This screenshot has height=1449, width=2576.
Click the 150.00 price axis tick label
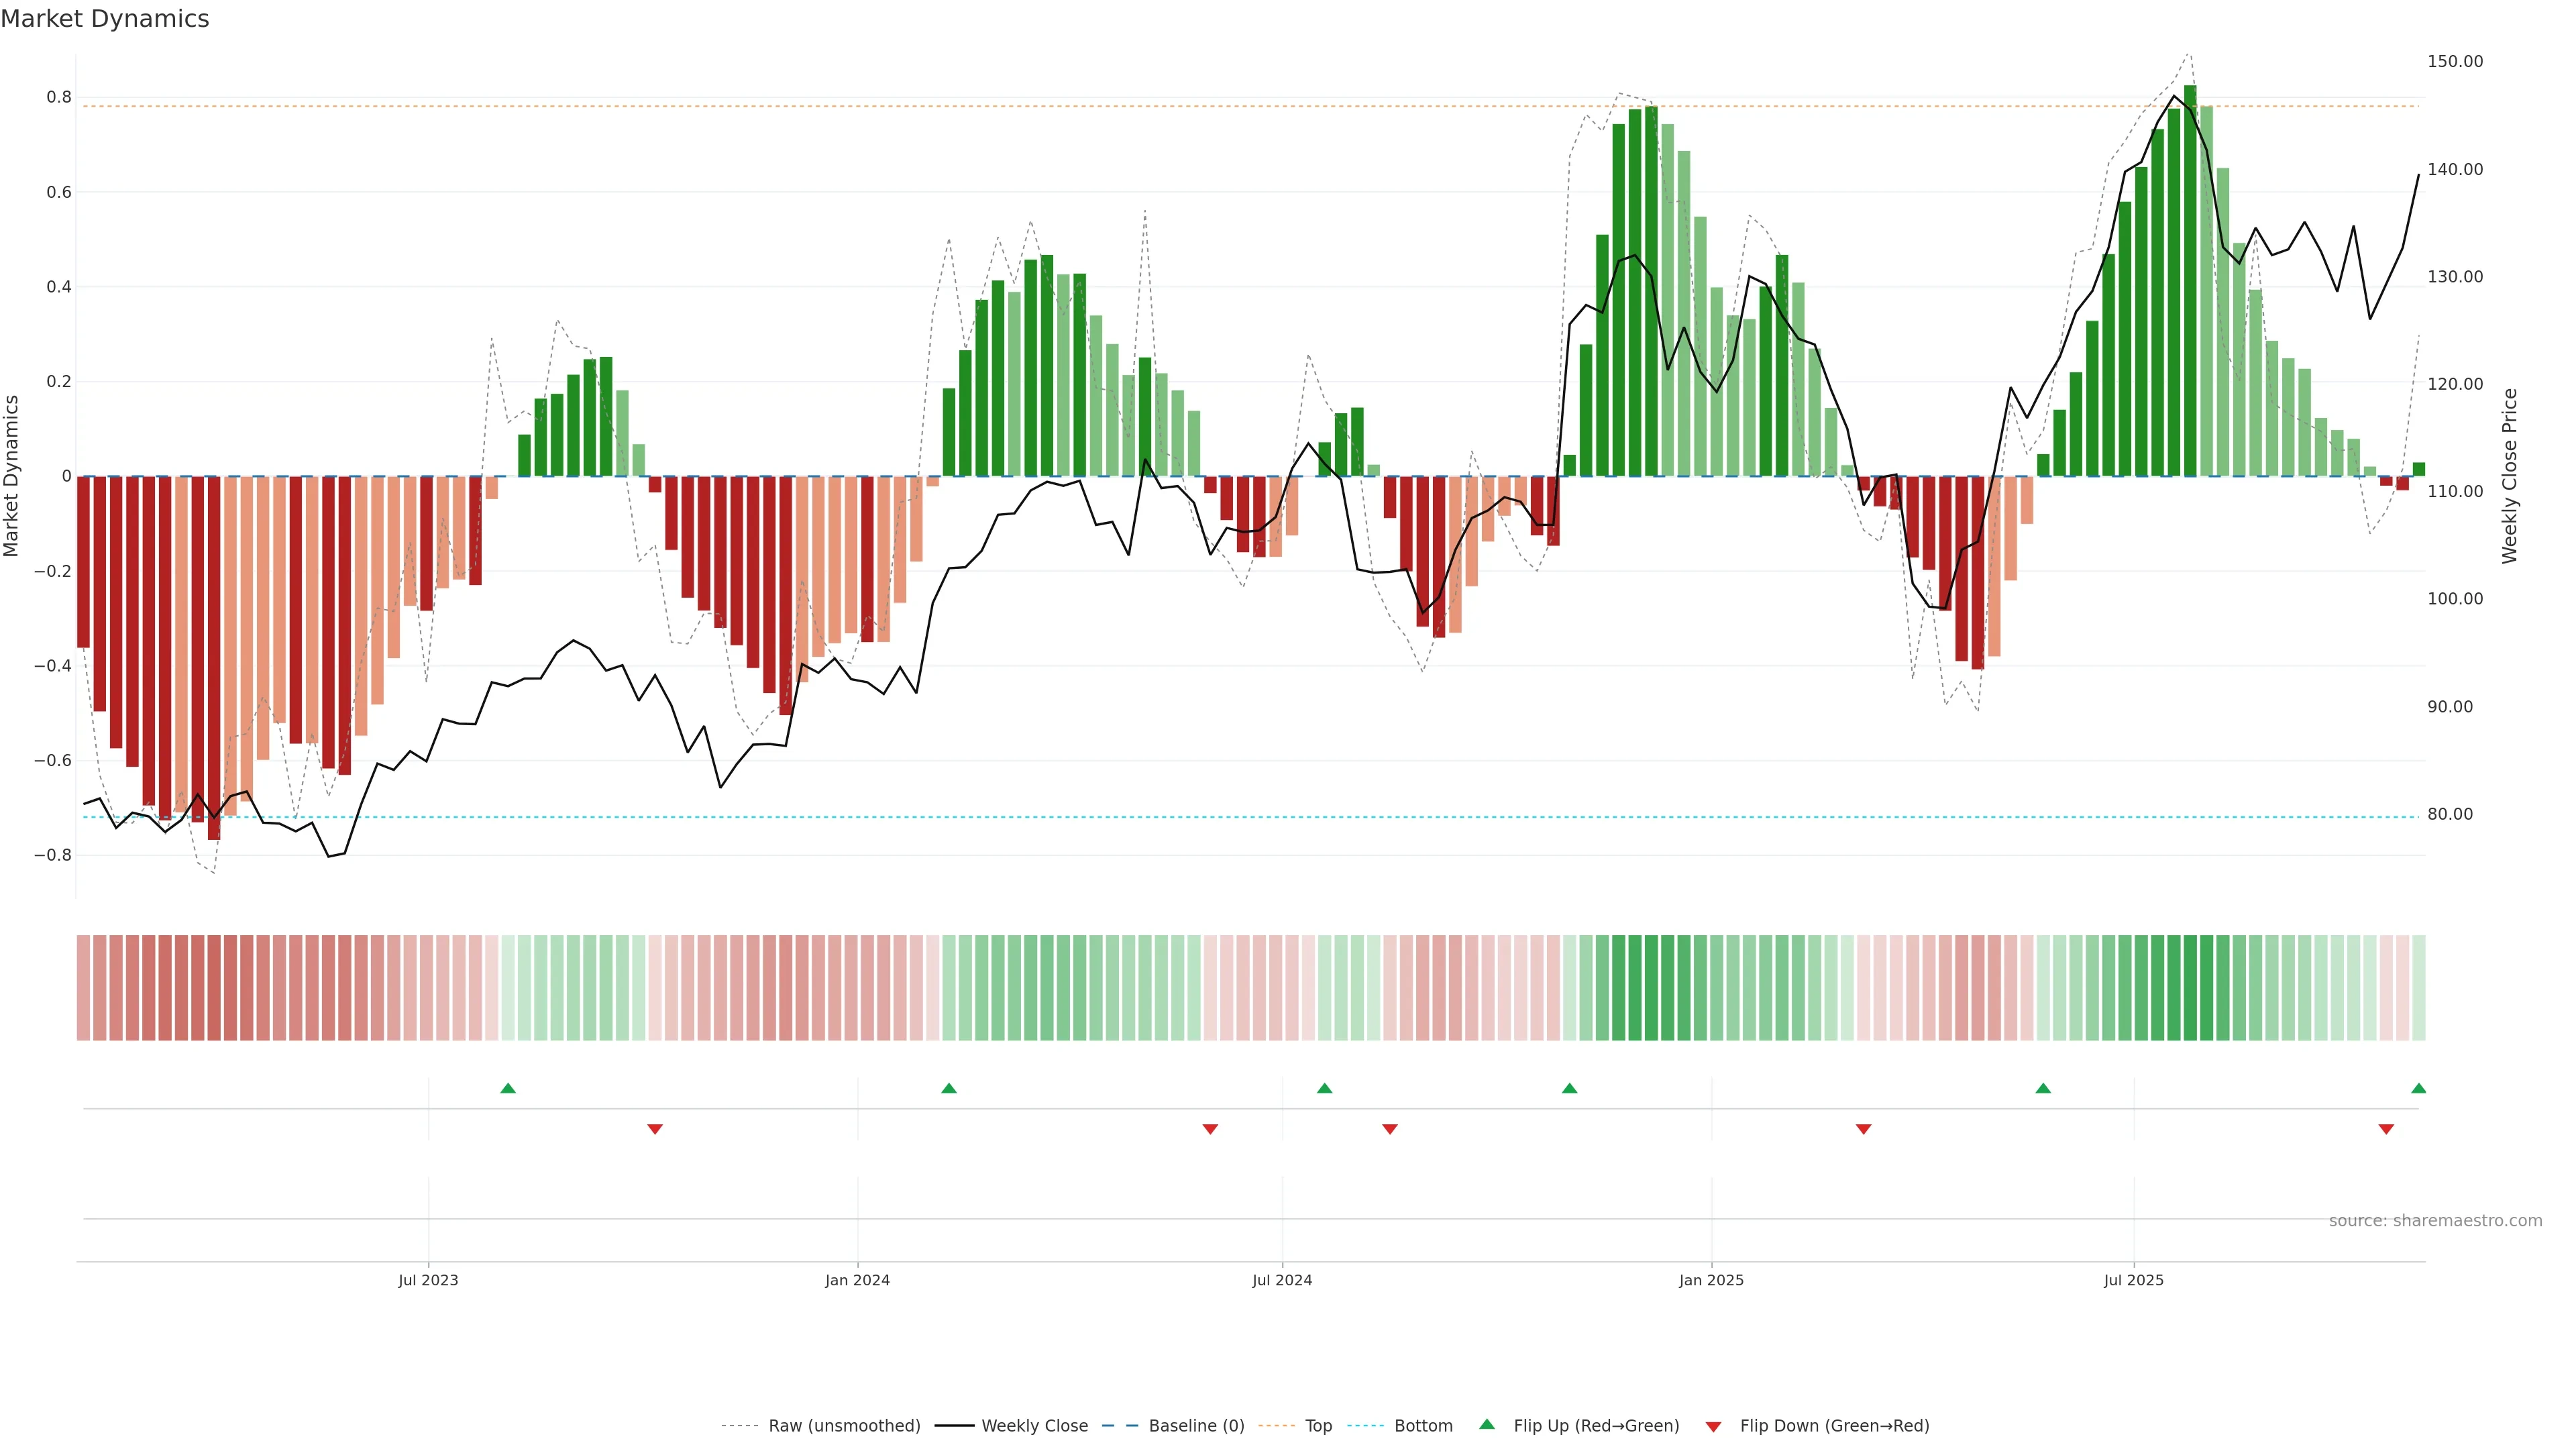[x=2455, y=62]
